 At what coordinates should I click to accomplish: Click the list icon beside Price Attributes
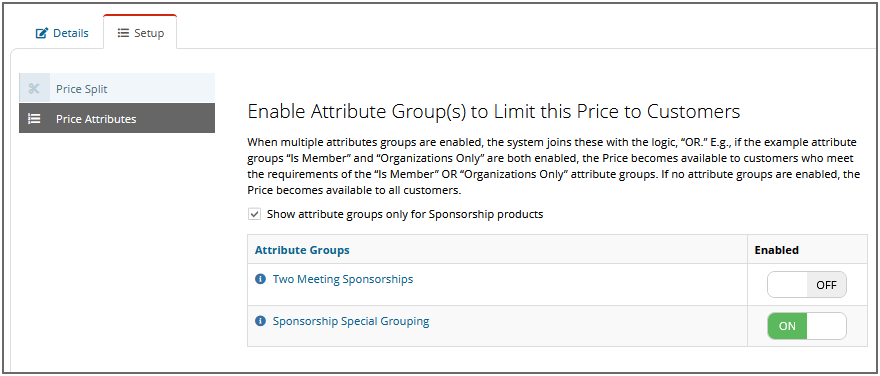[34, 119]
